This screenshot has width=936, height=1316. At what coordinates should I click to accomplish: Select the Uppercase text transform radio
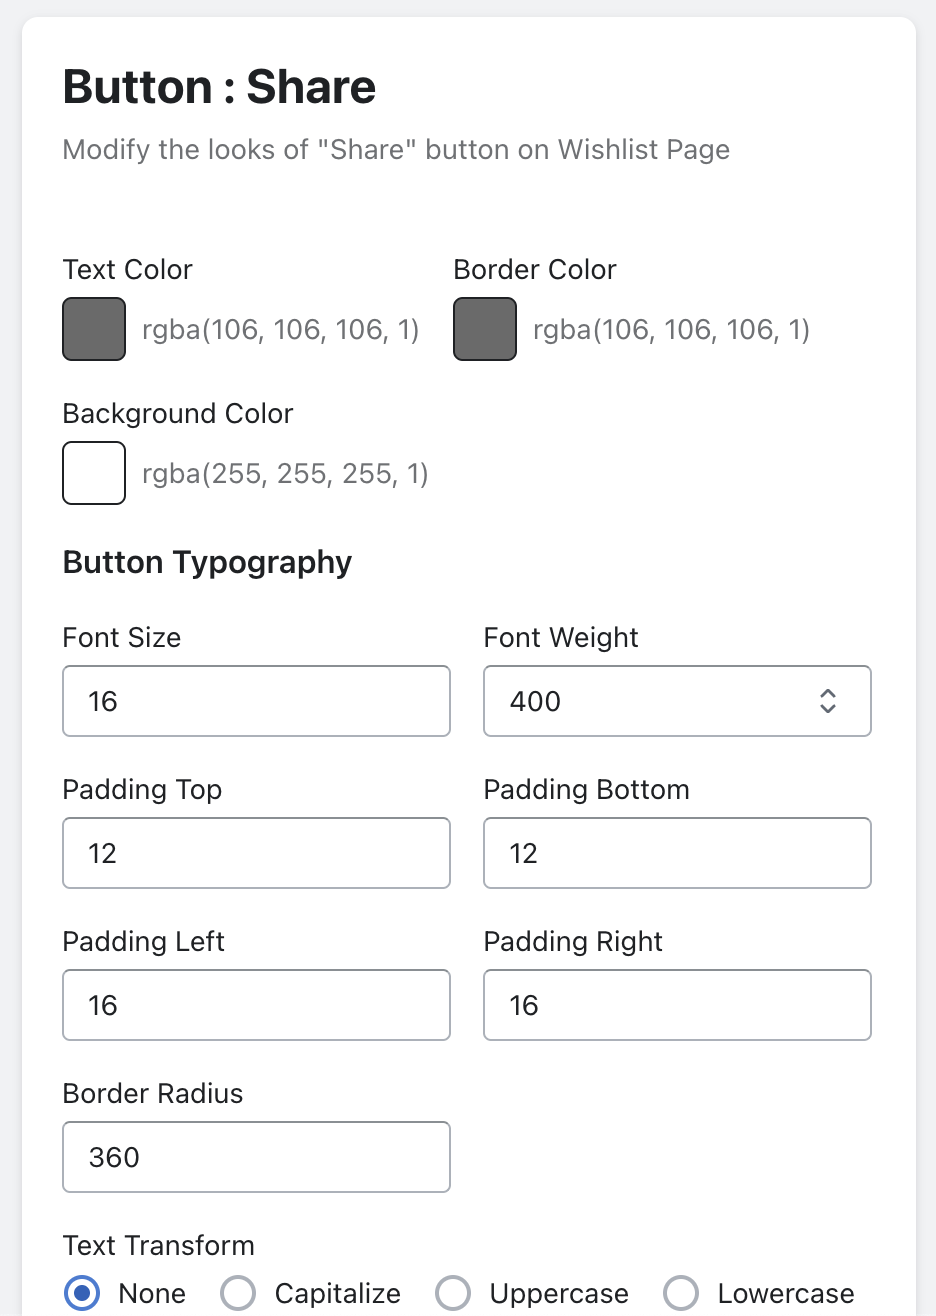tap(453, 1293)
